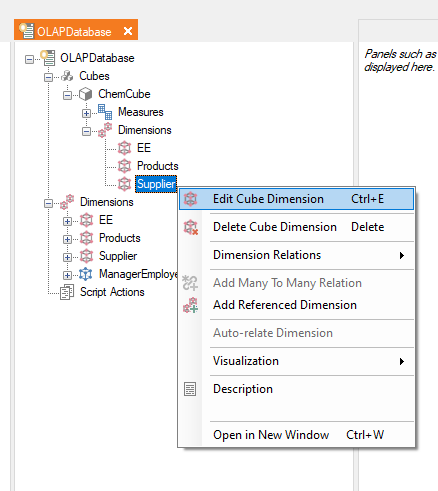Click the Delete Cube Dimension icon

coord(191,227)
